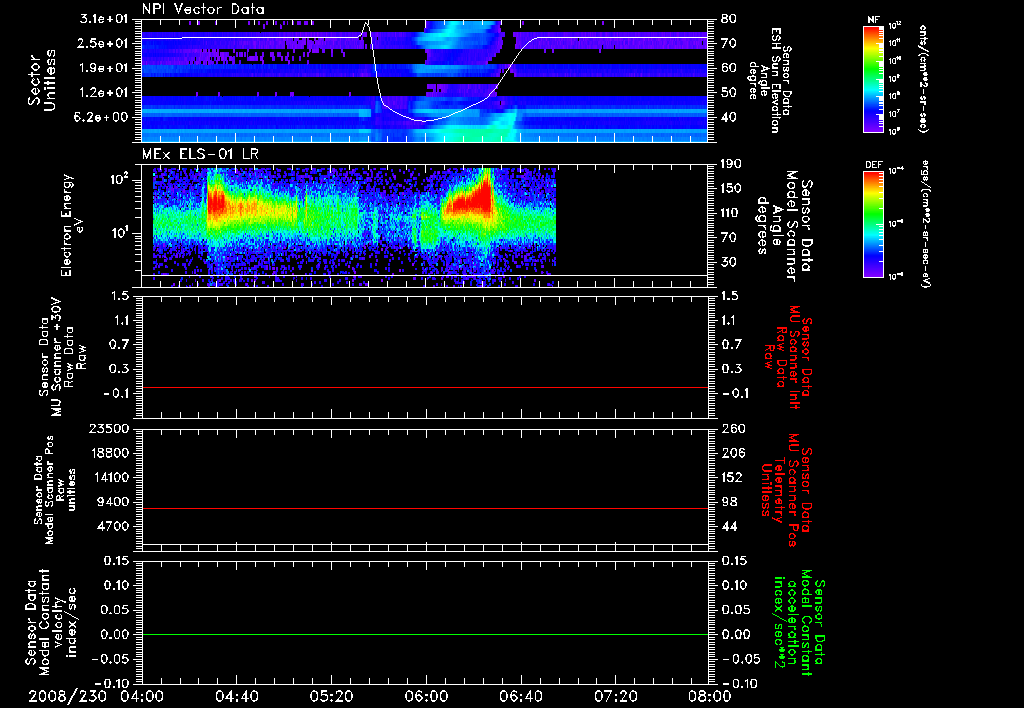
Task: Click the MEx ELS-01 LR panel title
Action: point(202,154)
